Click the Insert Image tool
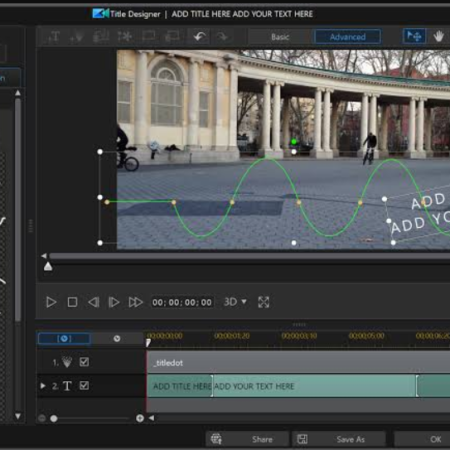The image size is (450, 450). point(100,36)
